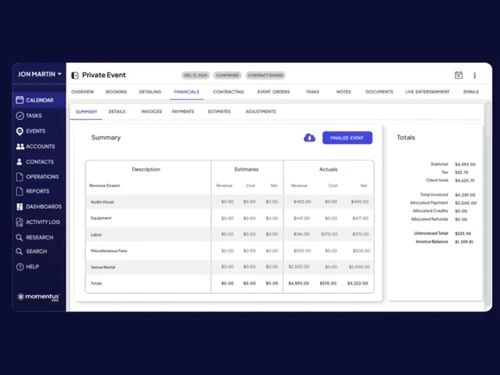Click the Search magnifier icon
The width and height of the screenshot is (500, 375).
coord(19,251)
